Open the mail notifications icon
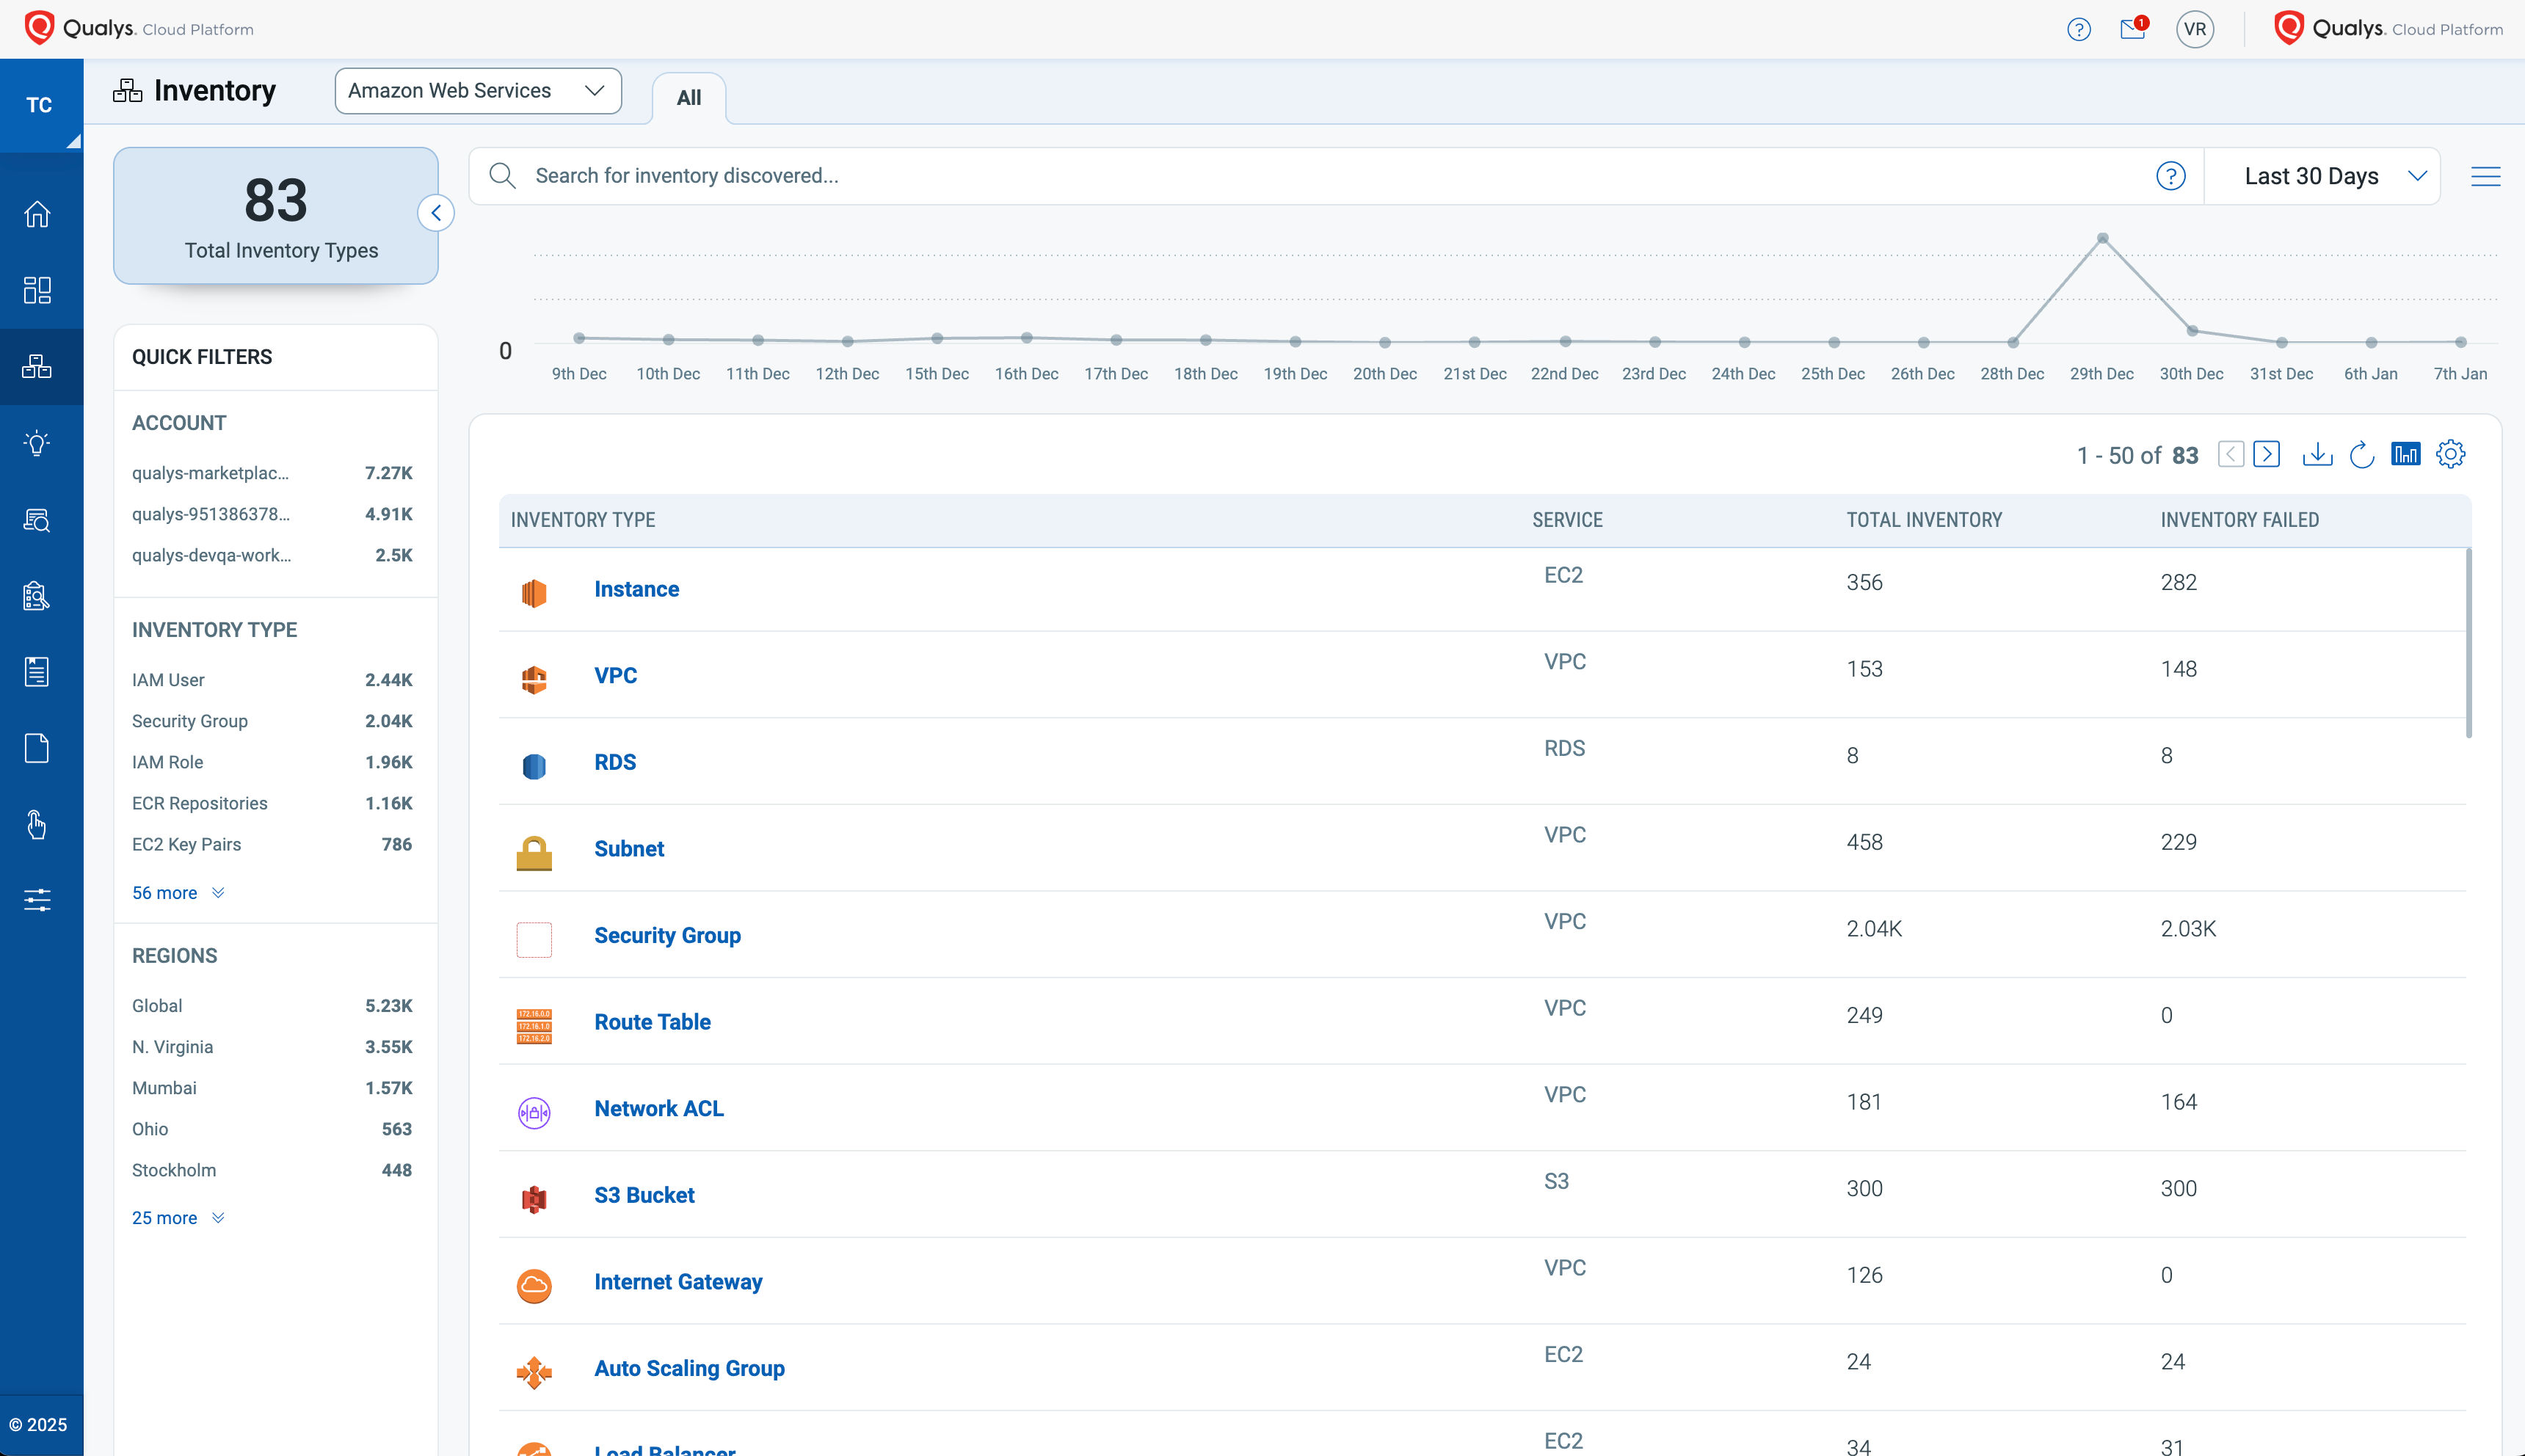The width and height of the screenshot is (2525, 1456). tap(2133, 28)
